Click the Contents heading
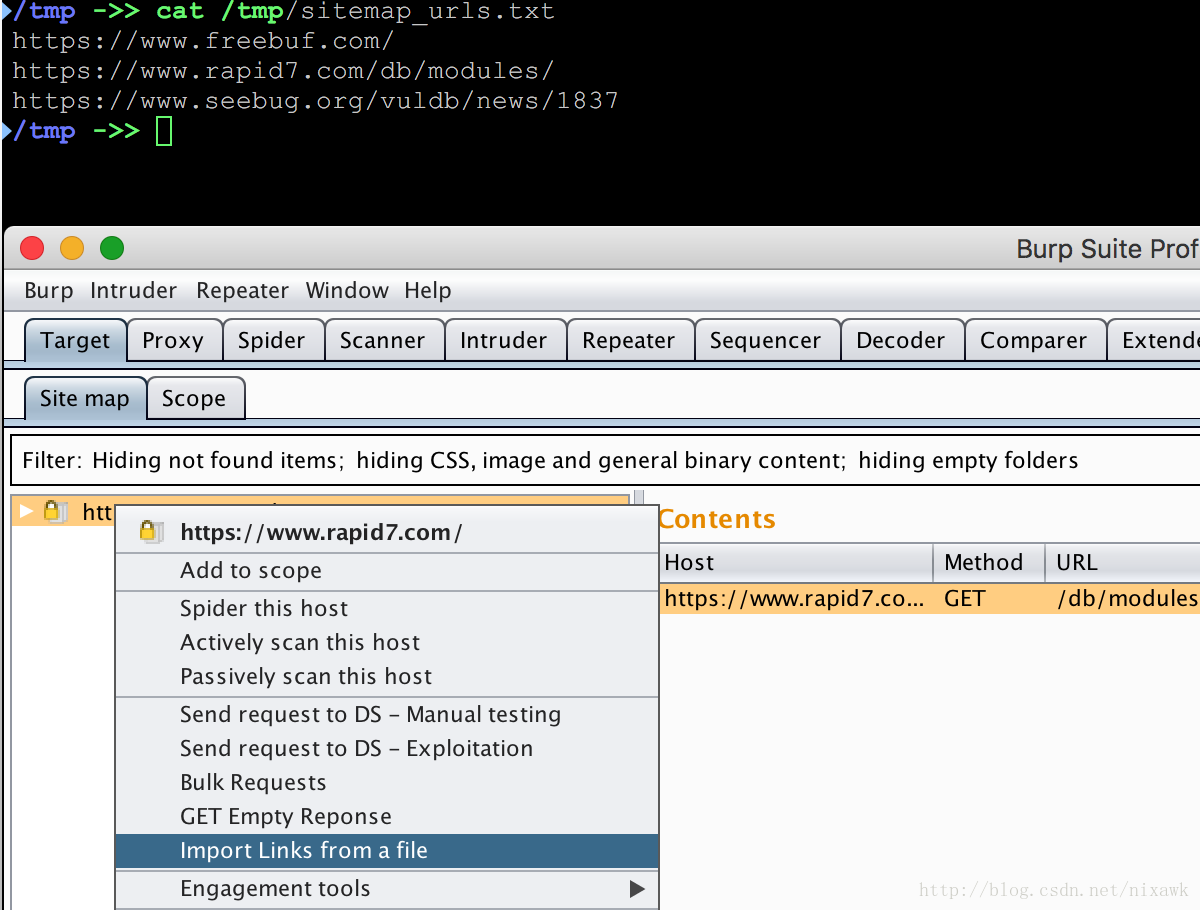The width and height of the screenshot is (1200, 910). 717,519
